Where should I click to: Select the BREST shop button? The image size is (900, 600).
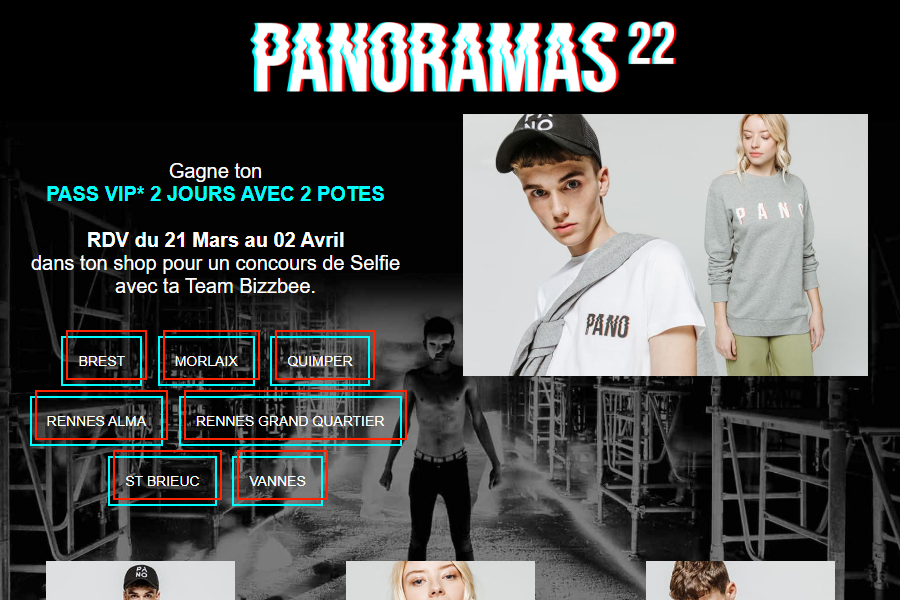click(x=103, y=358)
